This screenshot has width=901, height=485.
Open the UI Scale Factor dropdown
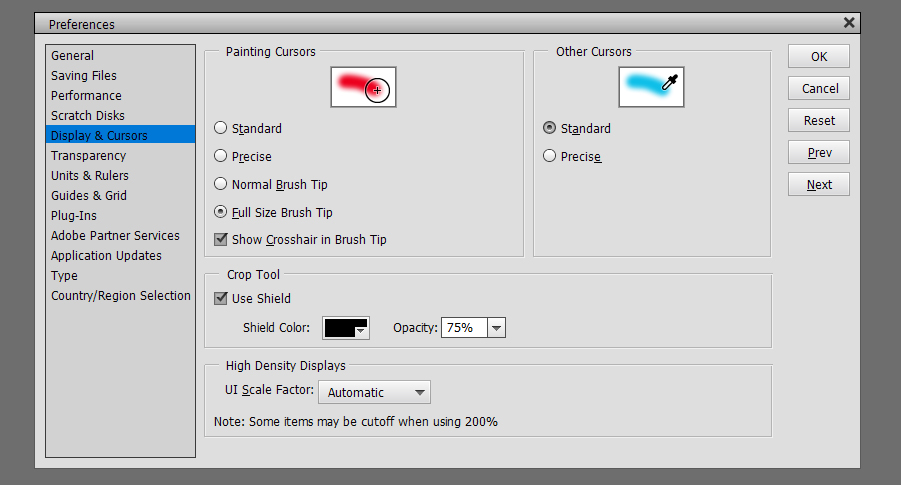point(374,392)
